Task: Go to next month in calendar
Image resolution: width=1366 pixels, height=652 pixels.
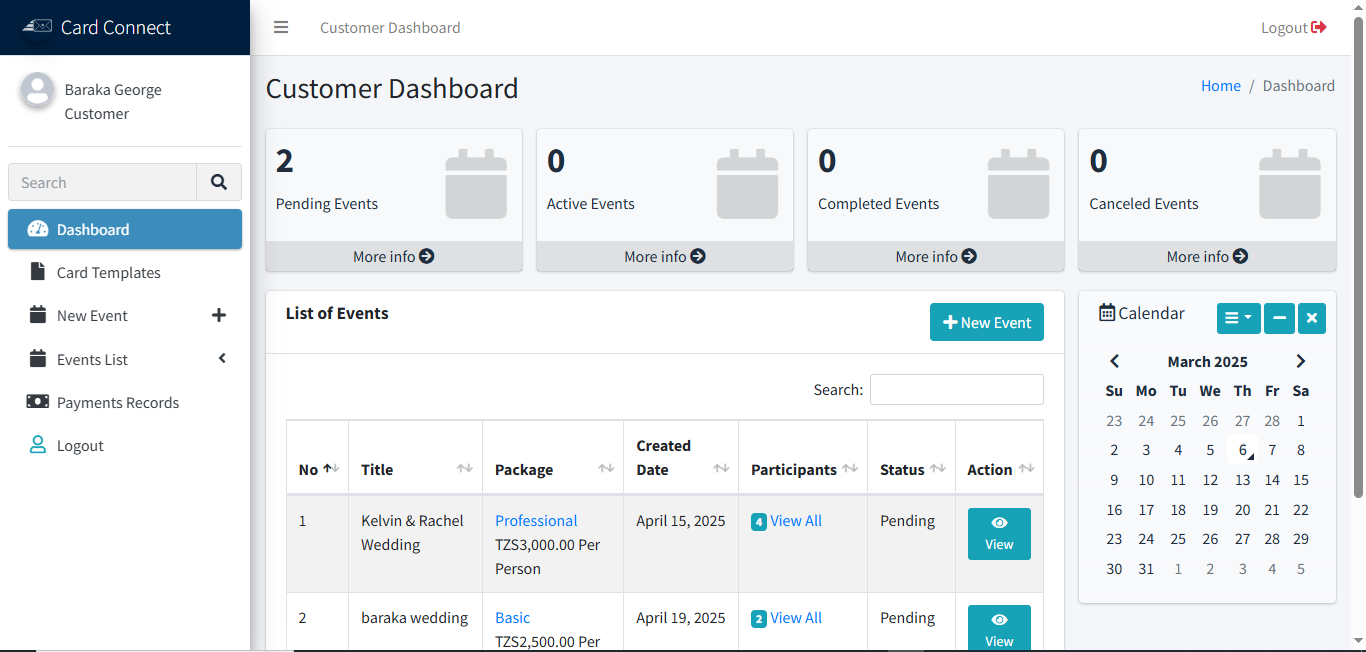Action: pyautogui.click(x=1300, y=361)
